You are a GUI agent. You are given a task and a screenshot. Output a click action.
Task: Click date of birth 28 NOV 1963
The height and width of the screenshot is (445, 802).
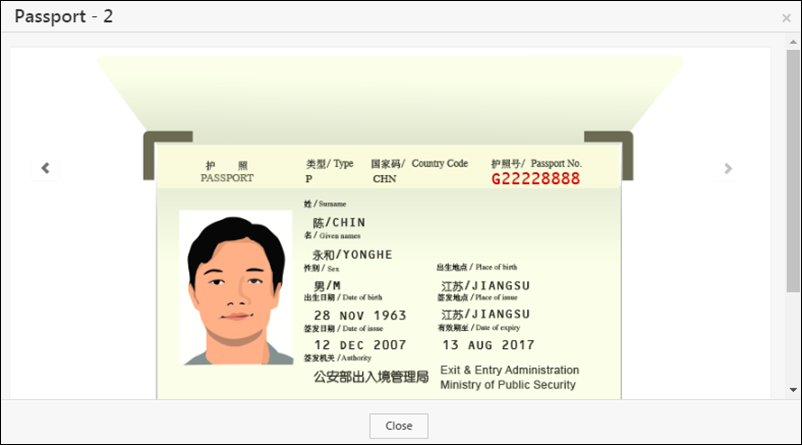tap(360, 316)
